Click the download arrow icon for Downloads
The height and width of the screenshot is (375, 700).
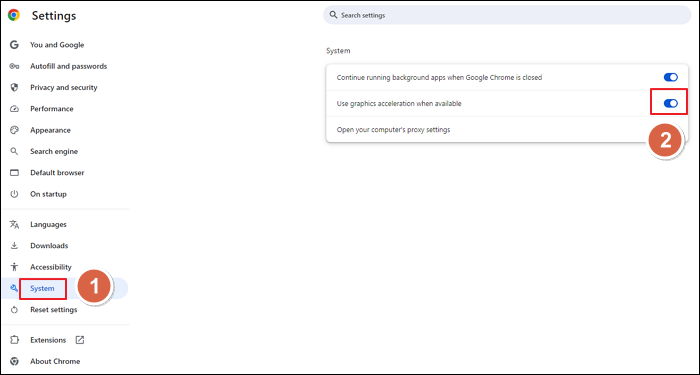point(14,246)
